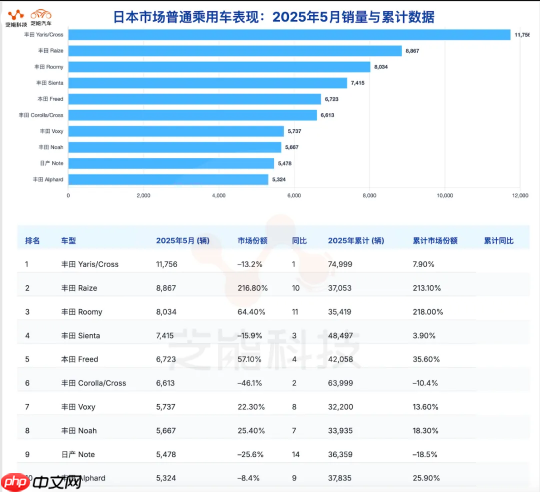Viewport: 540px width, 492px height.
Task: Click the 芝能汽车 car logo
Action: tap(41, 17)
